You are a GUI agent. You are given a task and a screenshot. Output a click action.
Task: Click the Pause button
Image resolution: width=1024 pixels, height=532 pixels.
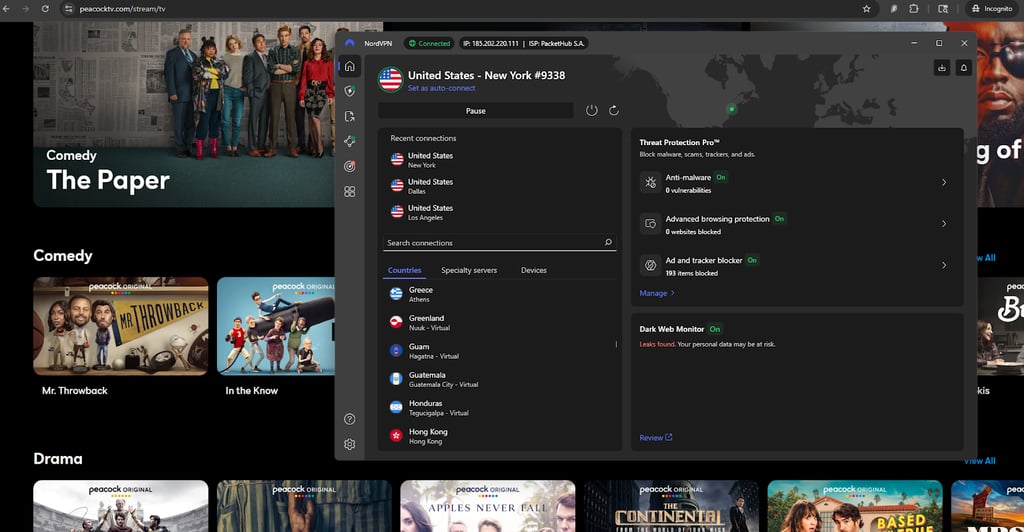[475, 111]
